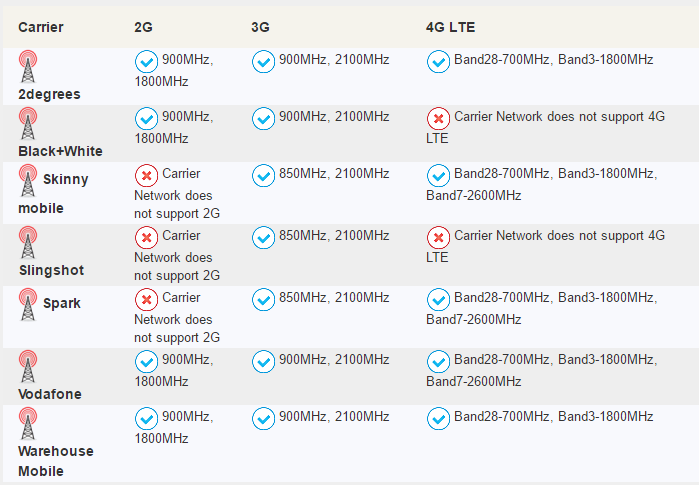Click the 4G LTE column header
This screenshot has height=485, width=699.
point(450,27)
